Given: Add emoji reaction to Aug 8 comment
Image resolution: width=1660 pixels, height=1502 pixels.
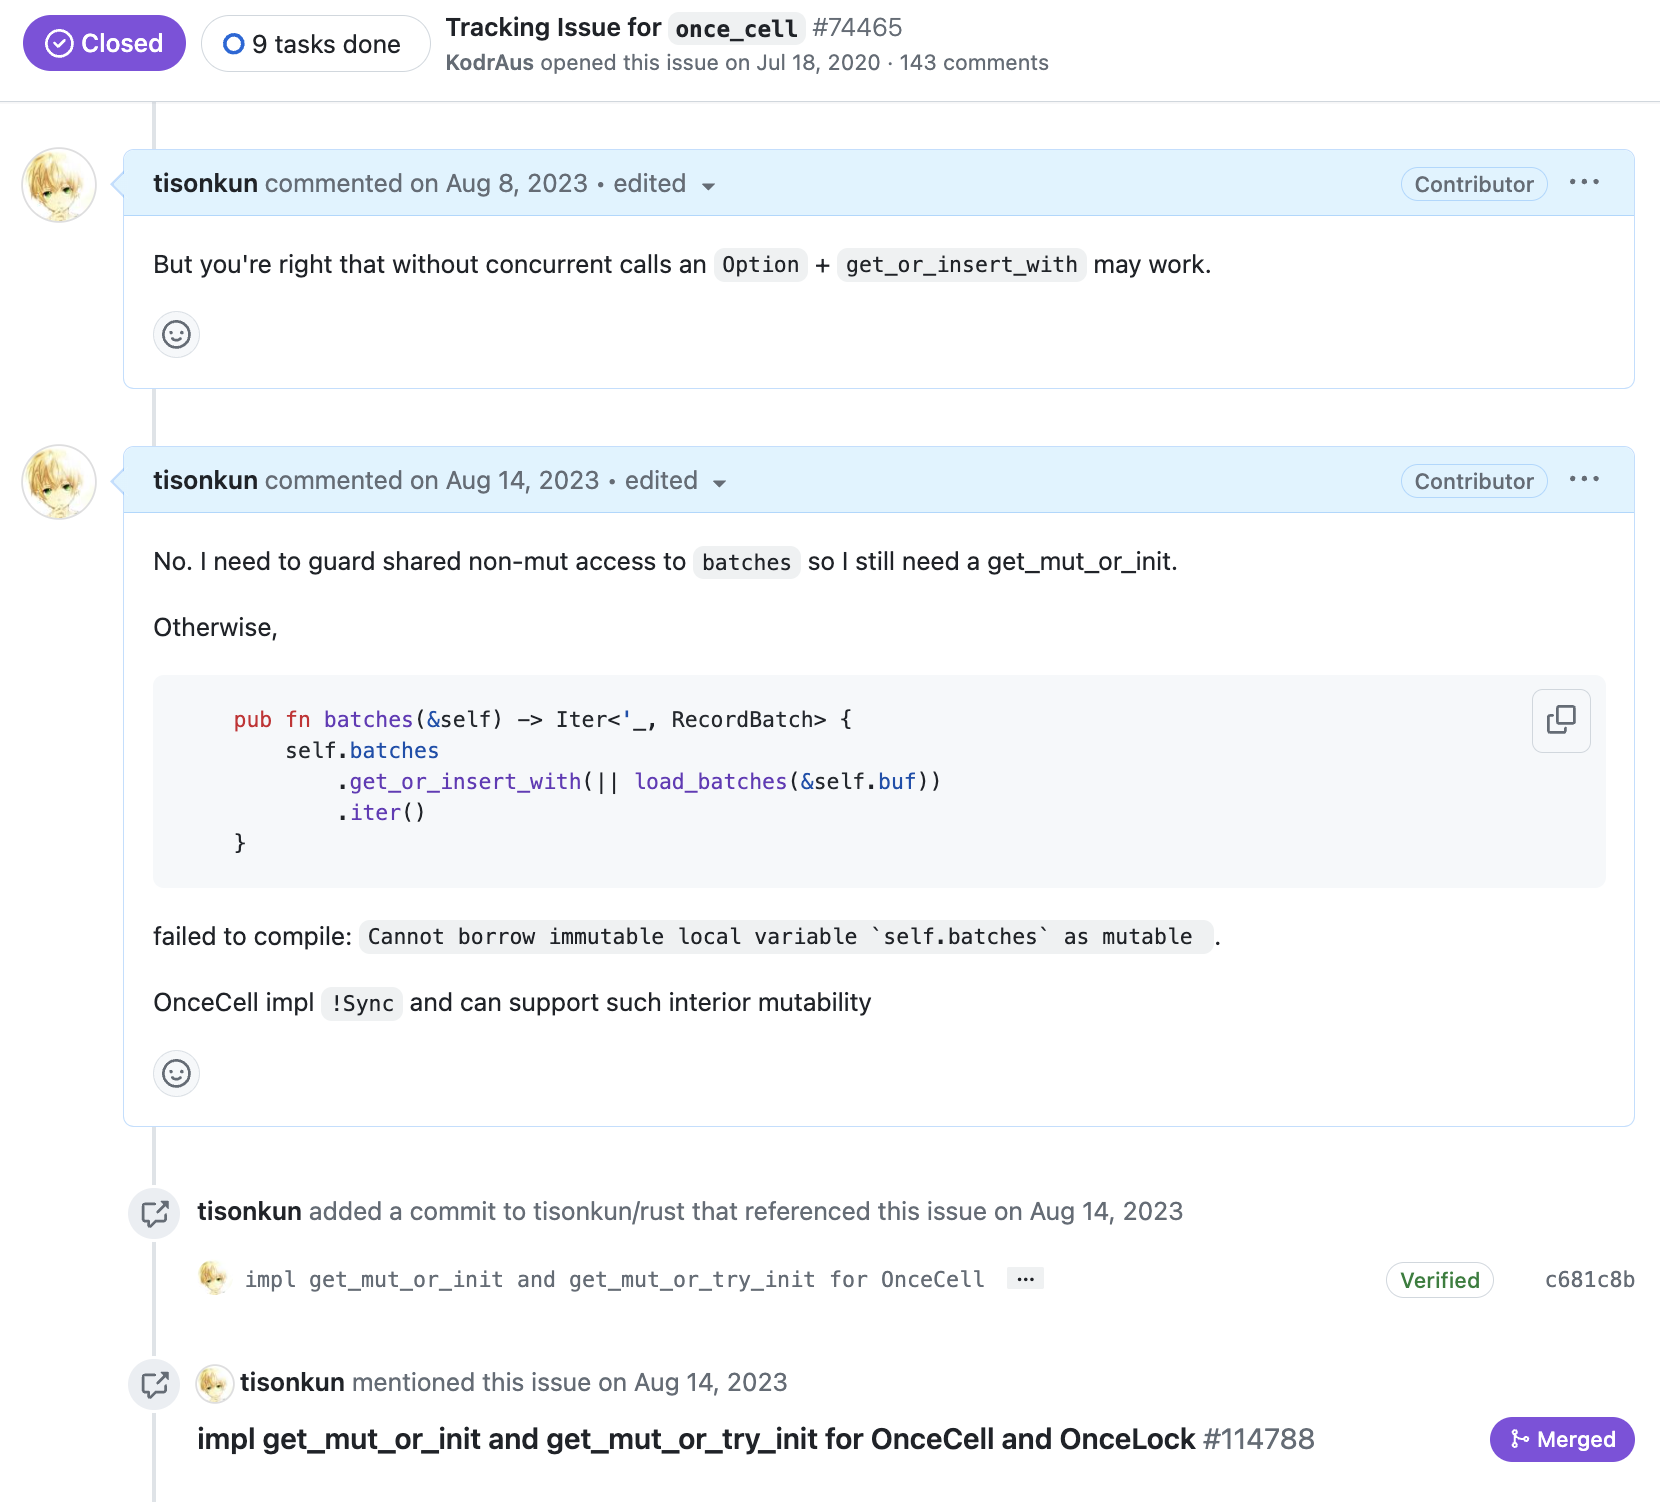Looking at the screenshot, I should (x=176, y=334).
